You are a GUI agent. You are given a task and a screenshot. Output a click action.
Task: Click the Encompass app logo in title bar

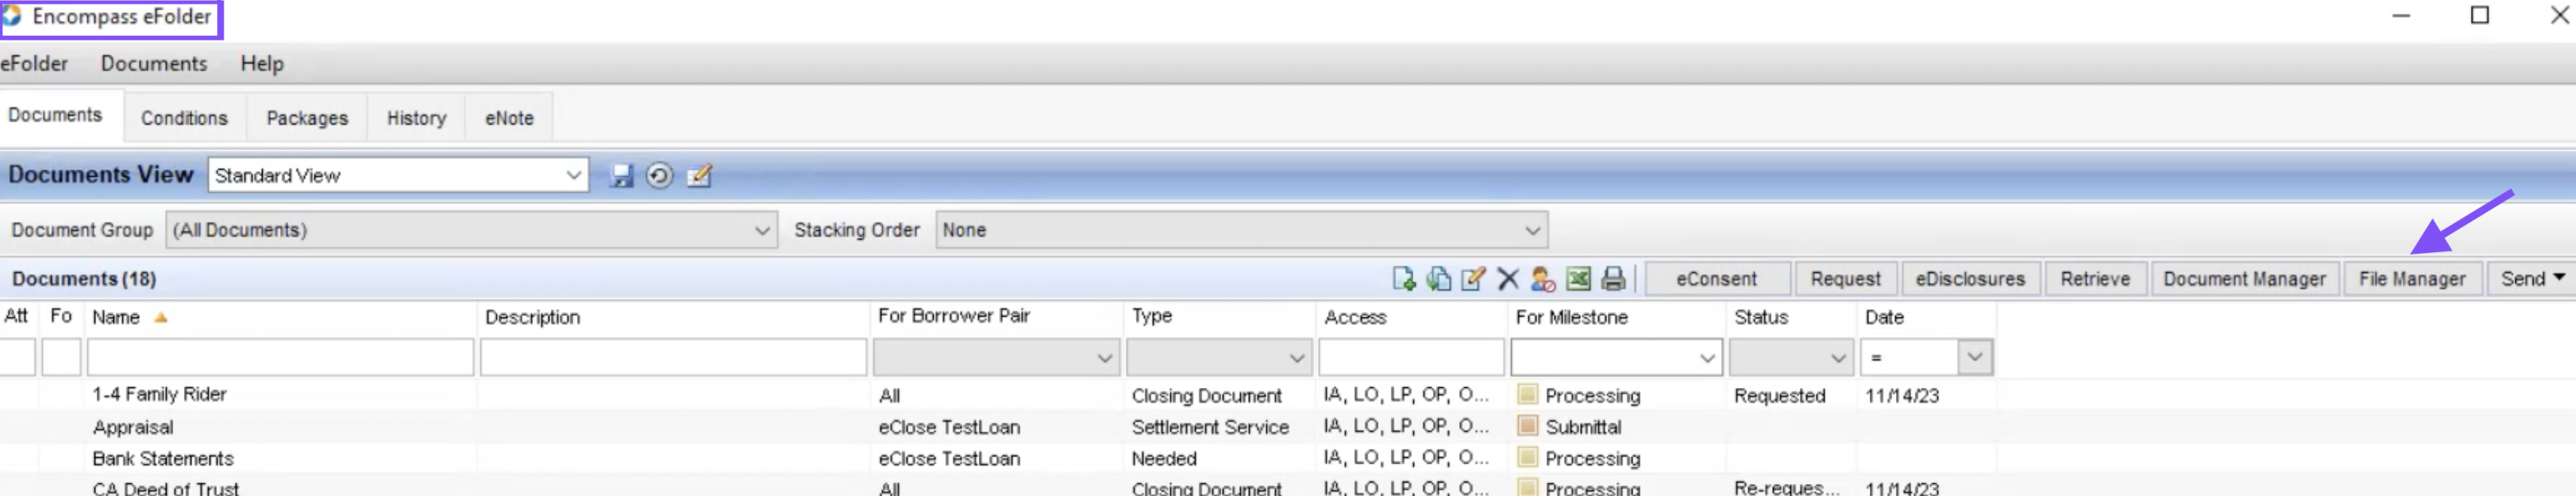tap(12, 16)
